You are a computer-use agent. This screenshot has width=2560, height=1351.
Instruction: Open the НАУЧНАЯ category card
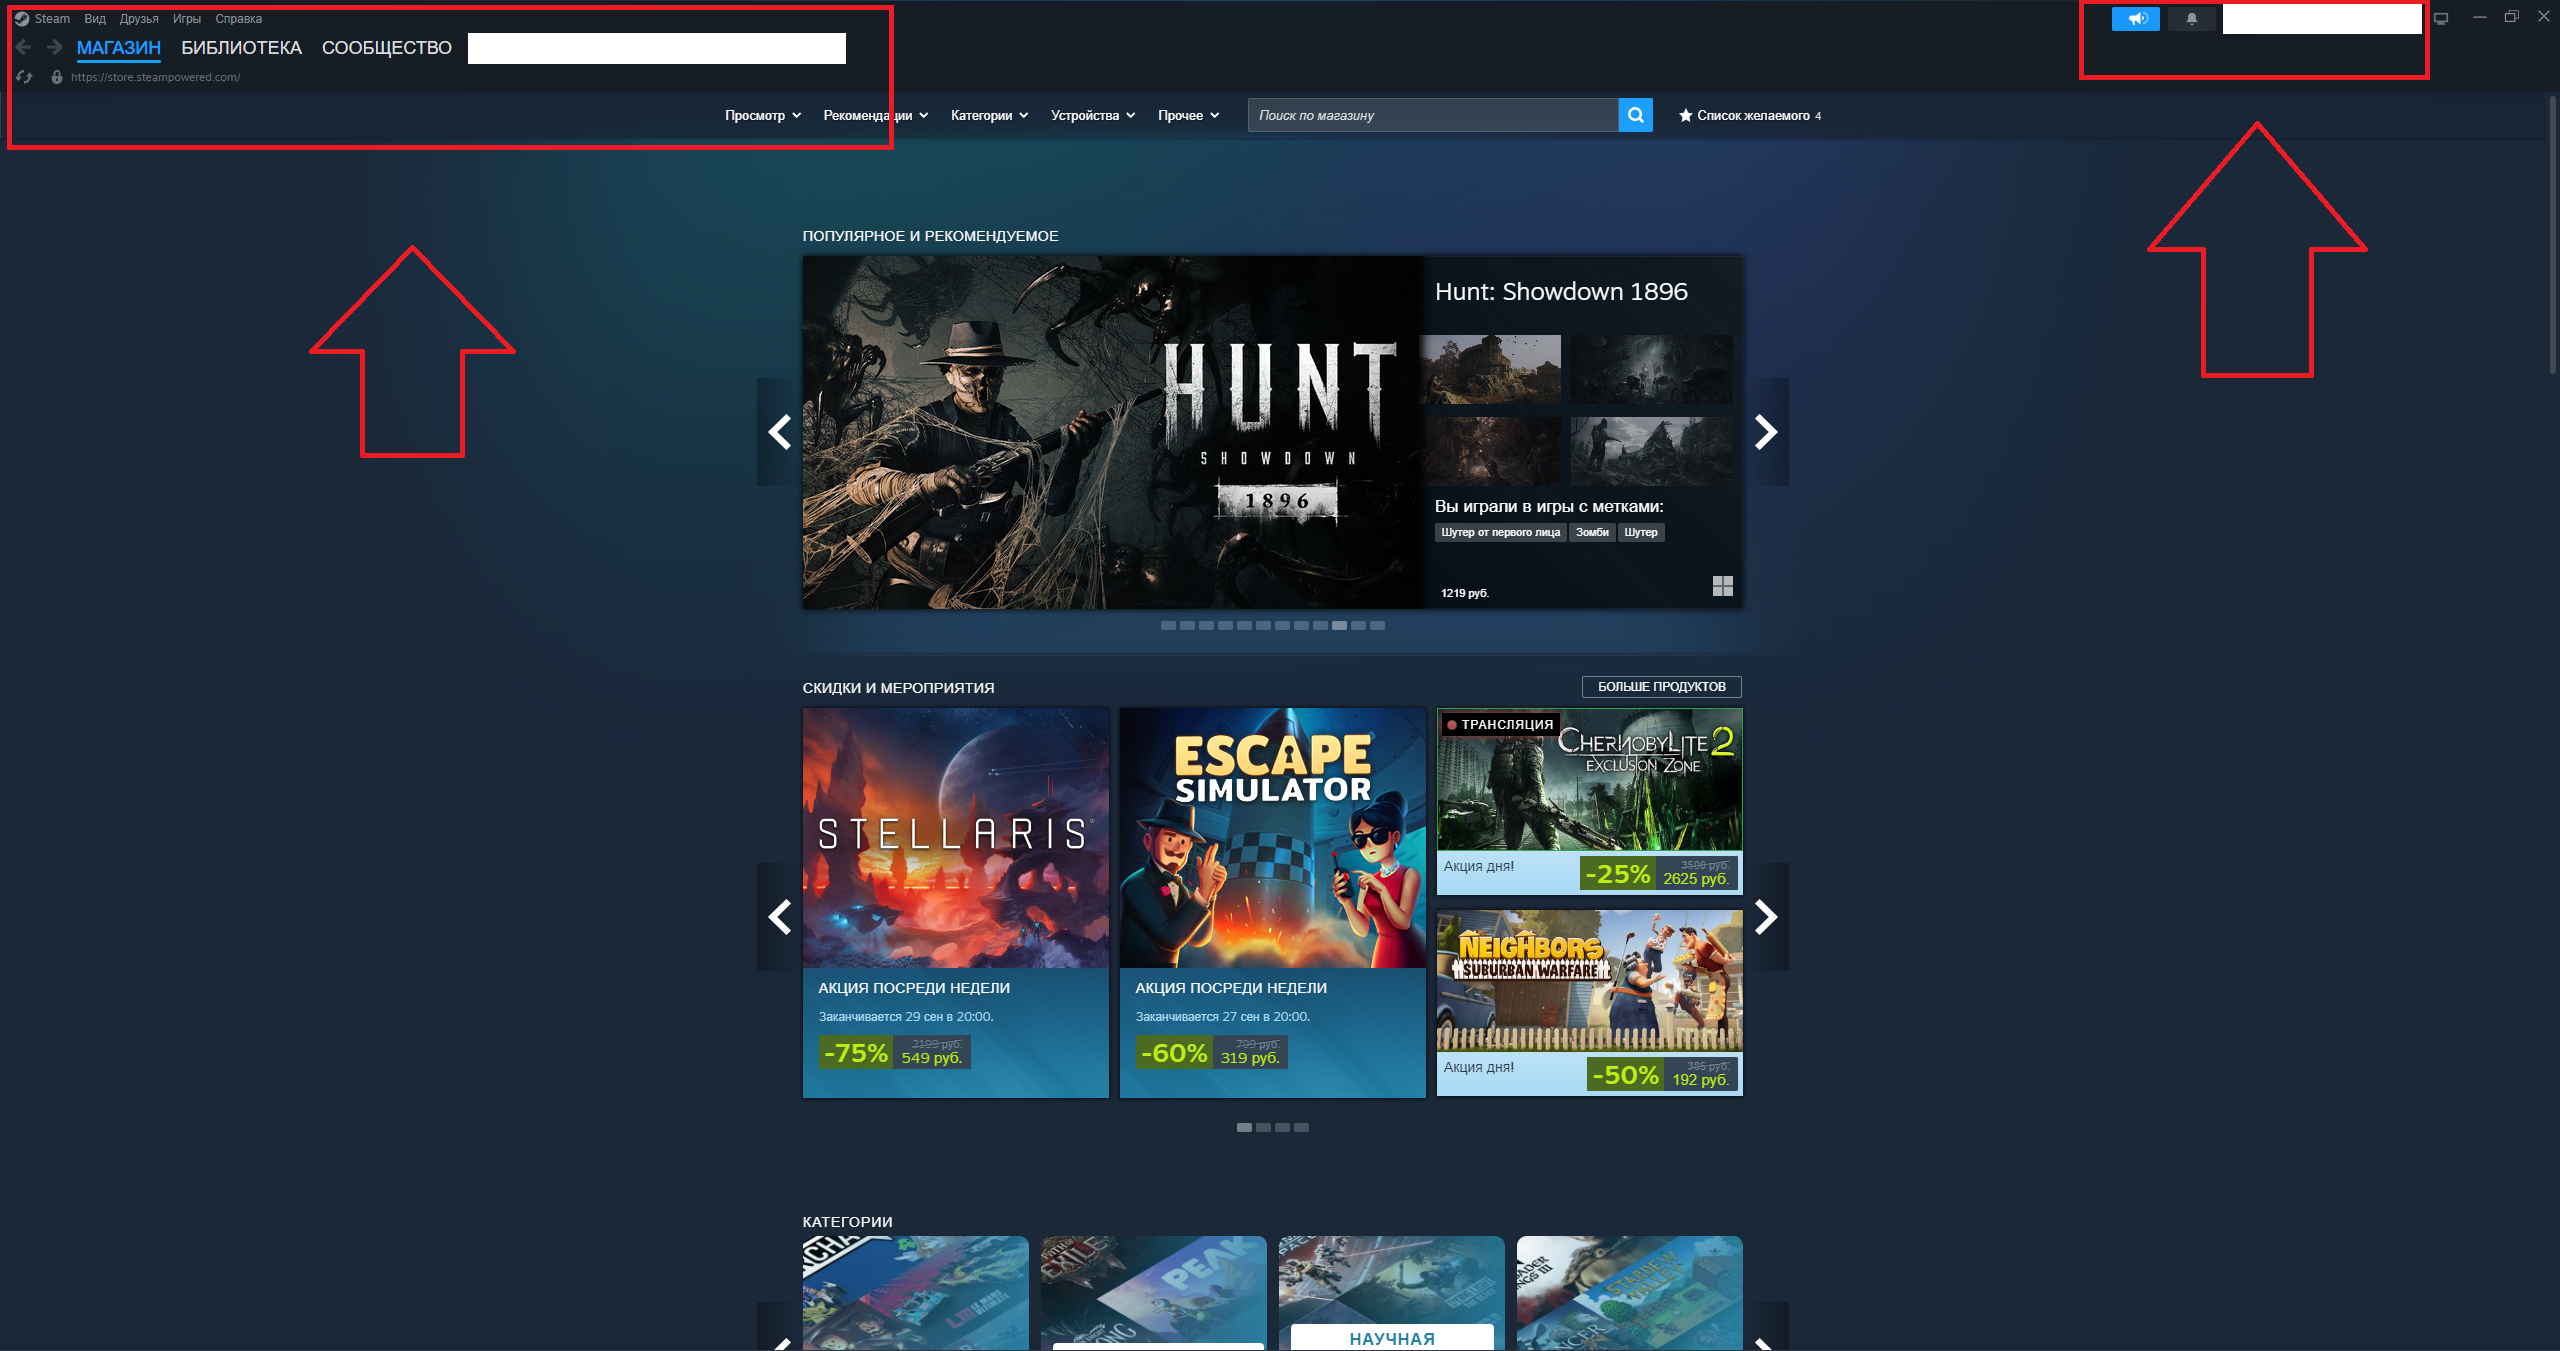[x=1392, y=1294]
